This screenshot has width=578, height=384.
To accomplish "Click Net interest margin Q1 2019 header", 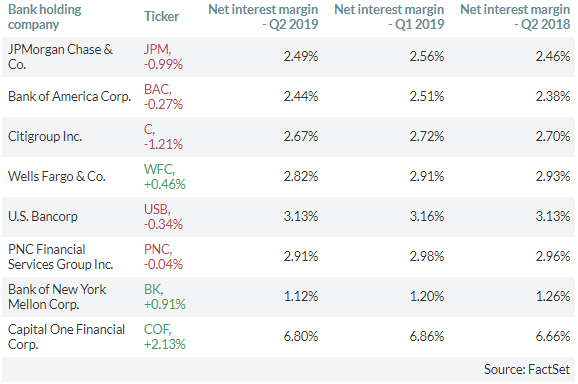I will (389, 17).
